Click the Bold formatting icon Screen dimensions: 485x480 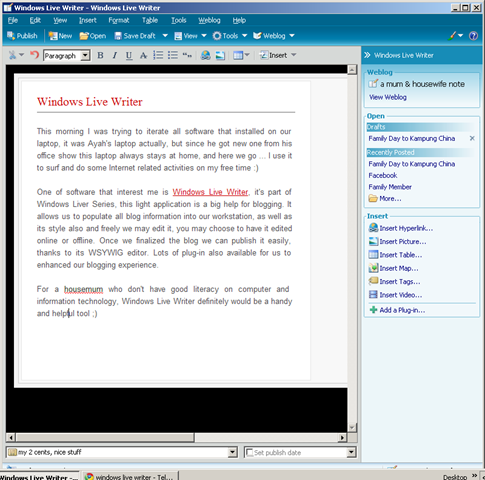(100, 55)
